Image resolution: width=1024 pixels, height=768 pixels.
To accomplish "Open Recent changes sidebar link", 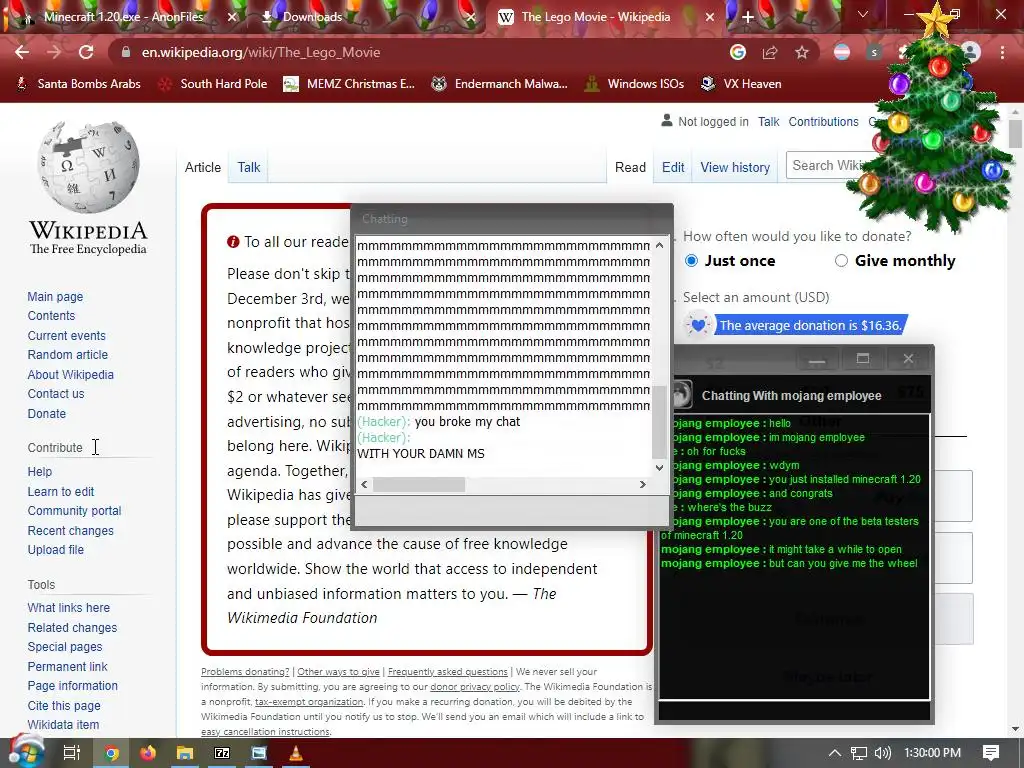I will (x=70, y=530).
